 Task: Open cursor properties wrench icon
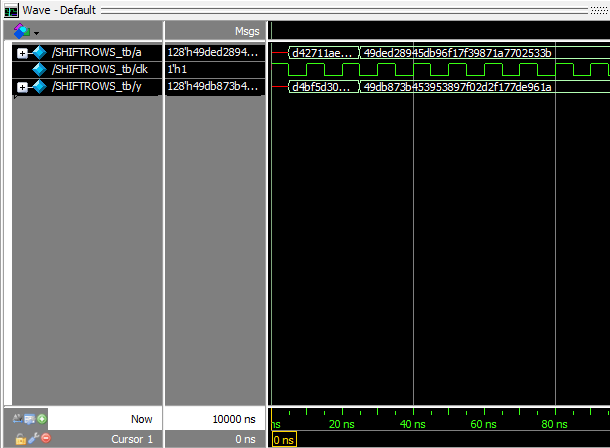point(32,439)
